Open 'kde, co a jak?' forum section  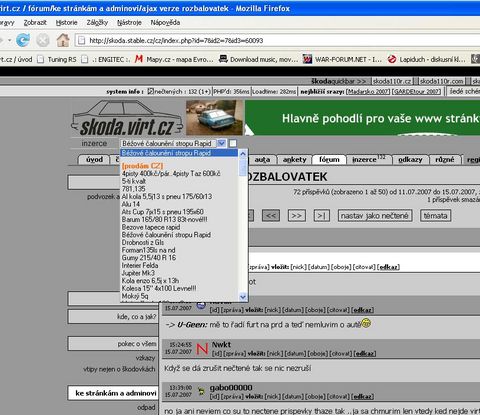pos(113,317)
